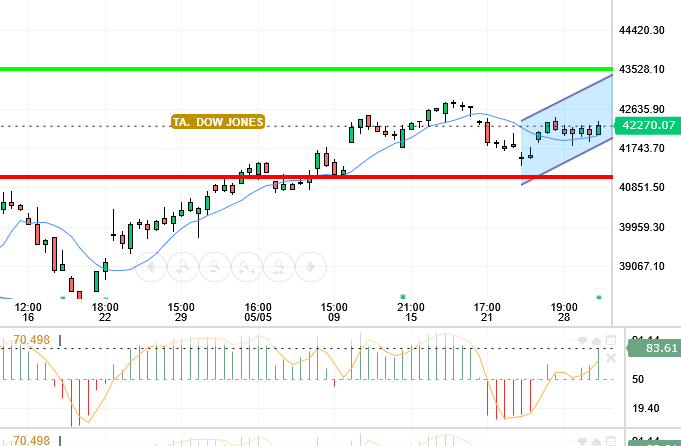The image size is (681, 446).
Task: Click the 39067.10 price axis label
Action: coord(641,266)
